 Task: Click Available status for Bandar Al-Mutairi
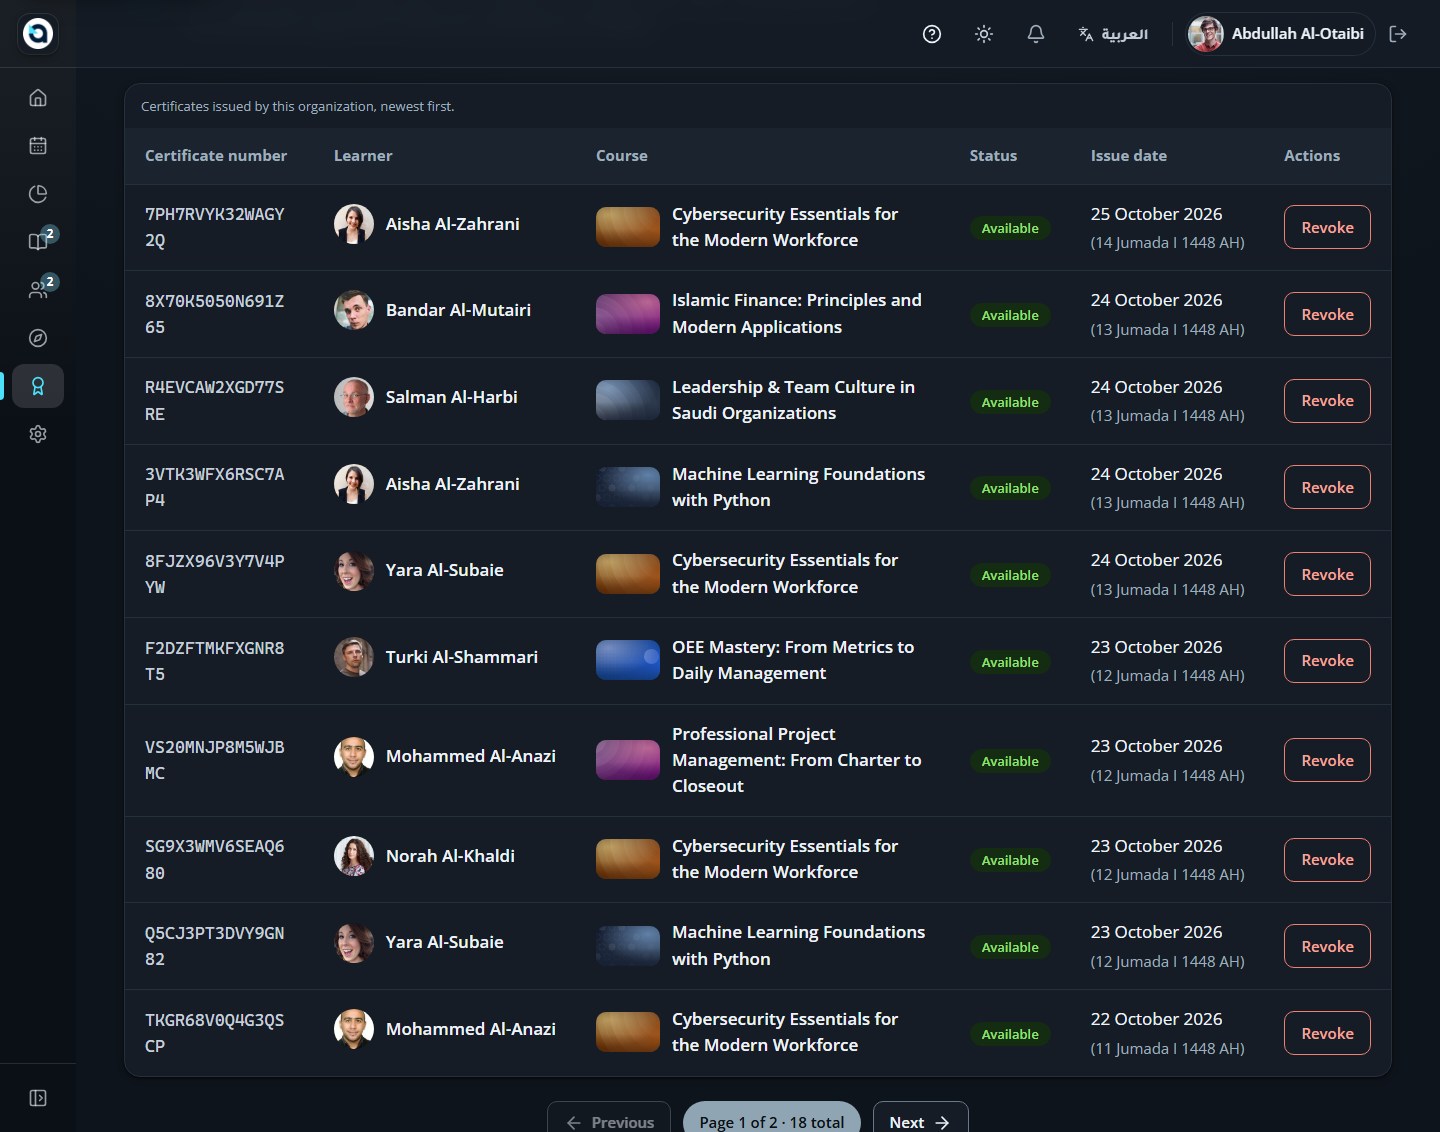pyautogui.click(x=1010, y=315)
